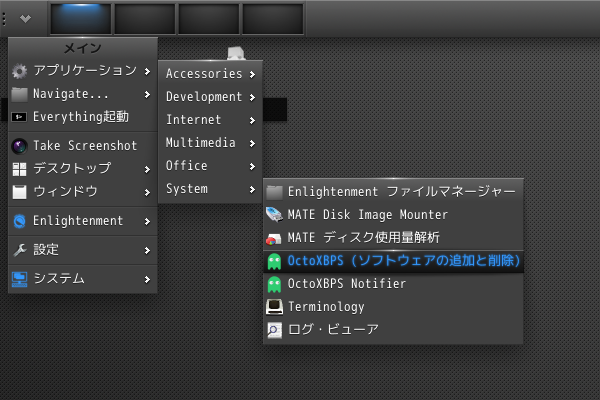600x400 pixels.
Task: Open the Office category
Action: [210, 166]
